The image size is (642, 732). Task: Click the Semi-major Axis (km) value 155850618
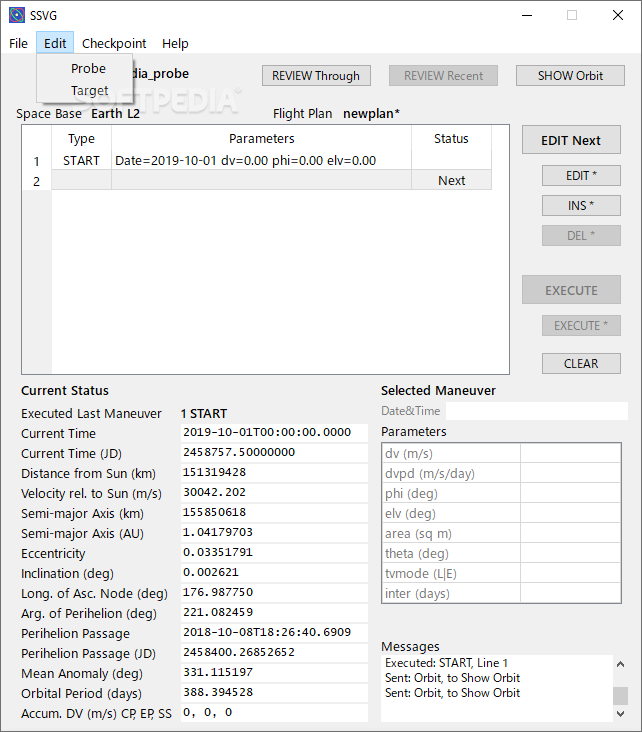click(x=274, y=513)
